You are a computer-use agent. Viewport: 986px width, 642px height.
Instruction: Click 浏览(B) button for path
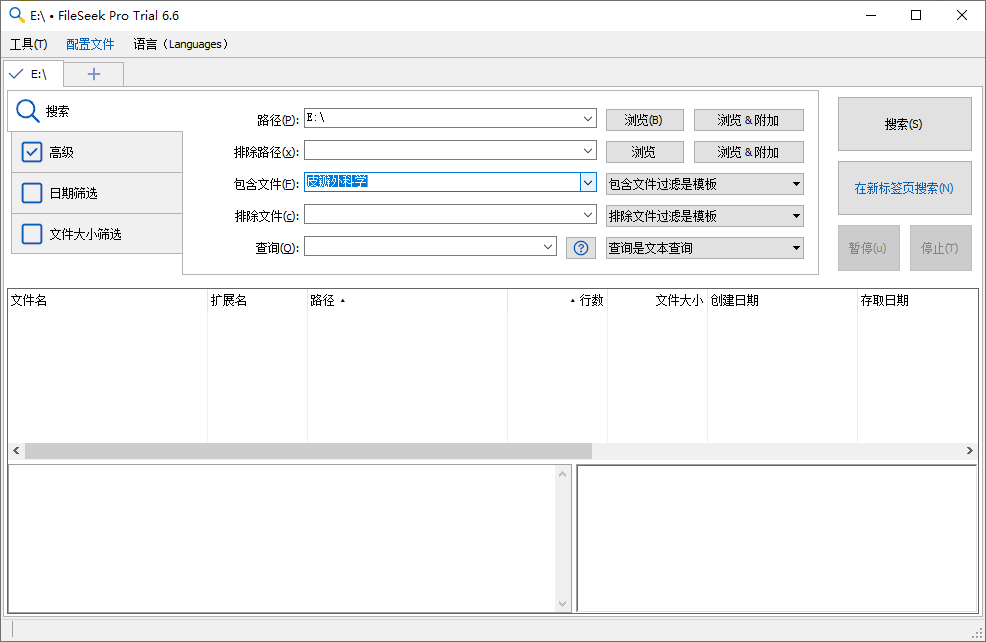click(645, 120)
